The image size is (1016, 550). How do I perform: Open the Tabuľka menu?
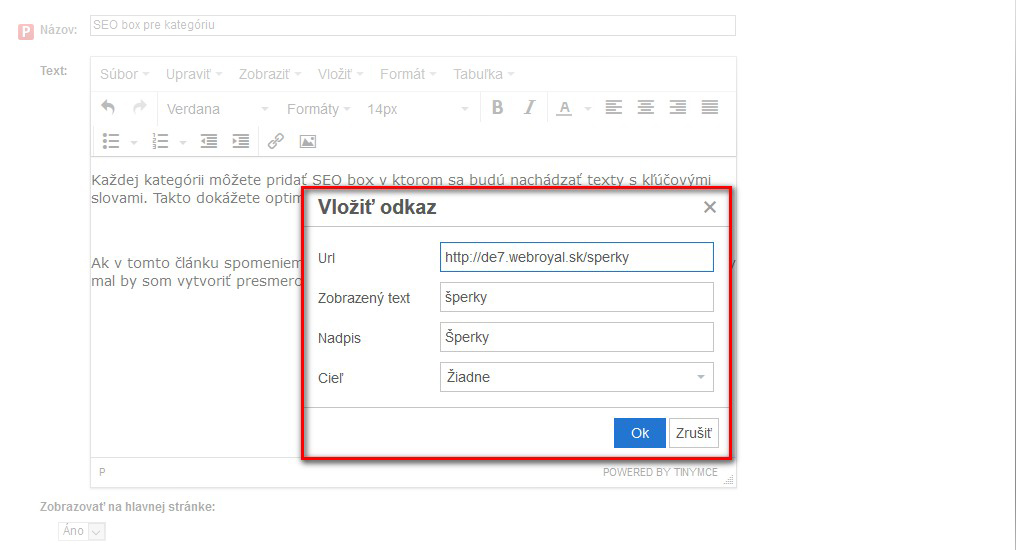tap(483, 74)
